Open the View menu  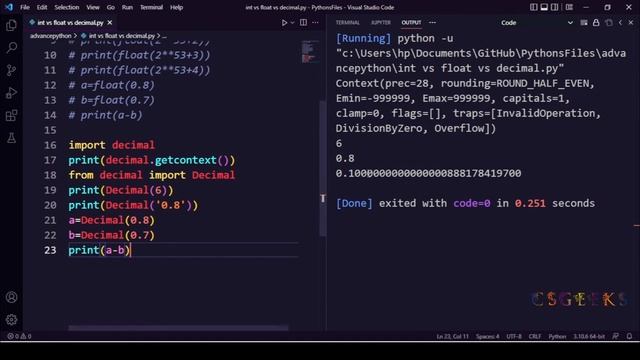point(93,7)
